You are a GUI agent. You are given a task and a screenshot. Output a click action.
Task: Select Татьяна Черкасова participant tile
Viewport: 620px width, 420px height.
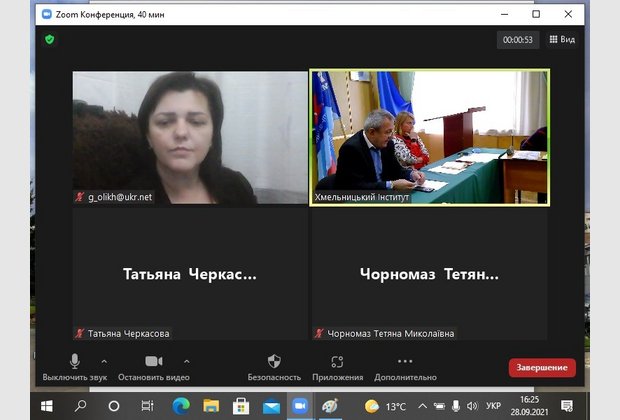click(190, 274)
